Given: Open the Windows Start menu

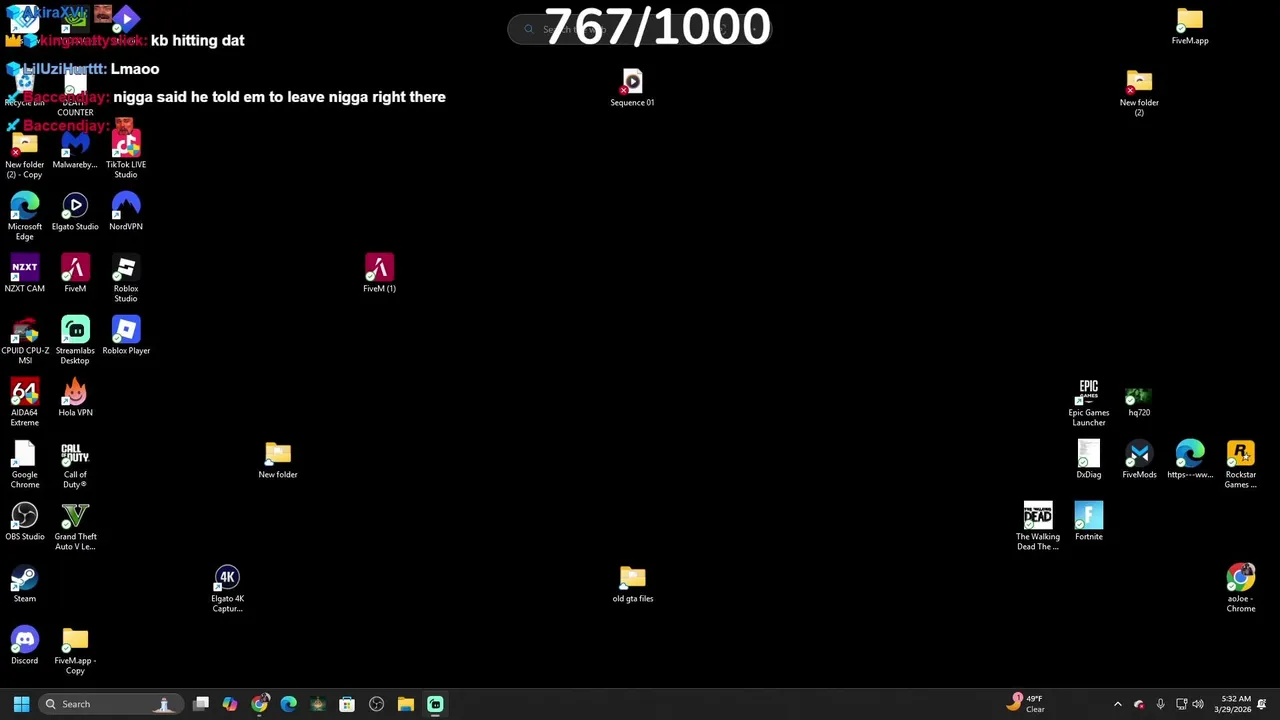Looking at the screenshot, I should tap(21, 704).
